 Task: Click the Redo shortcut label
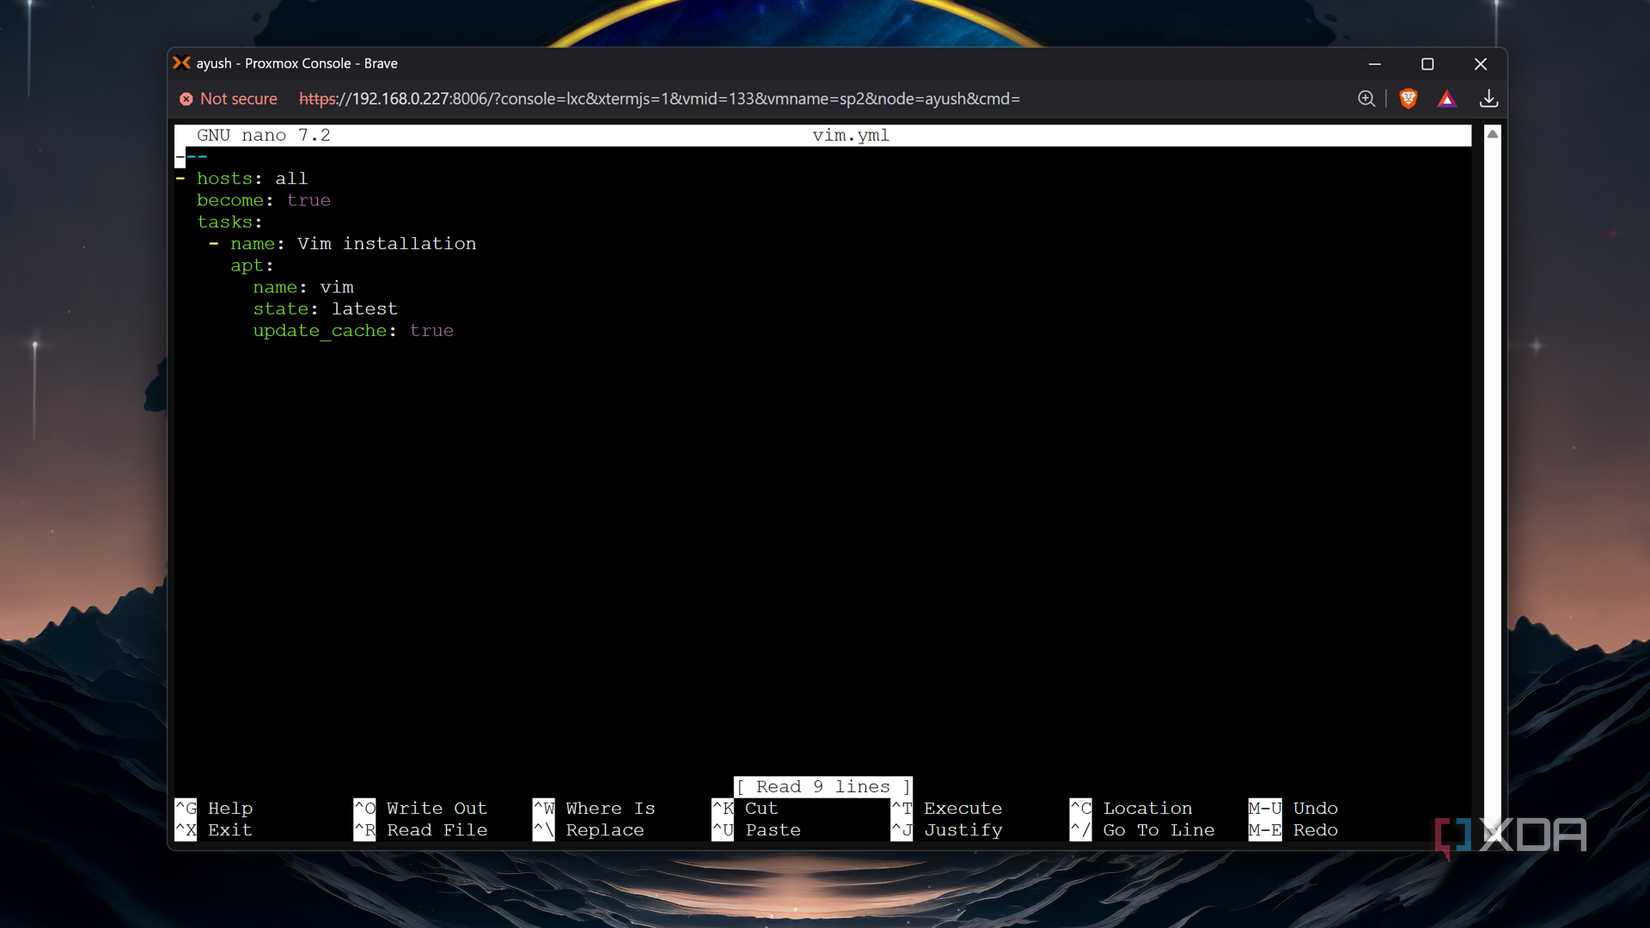[1315, 830]
